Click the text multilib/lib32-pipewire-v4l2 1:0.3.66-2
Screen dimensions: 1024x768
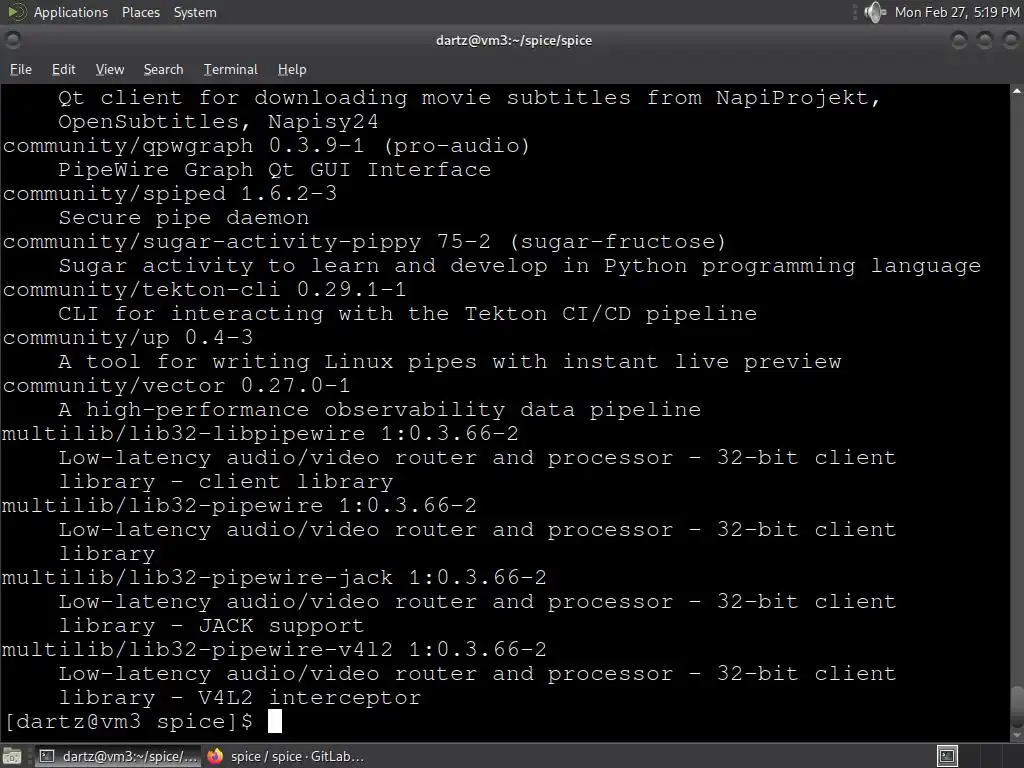(274, 649)
